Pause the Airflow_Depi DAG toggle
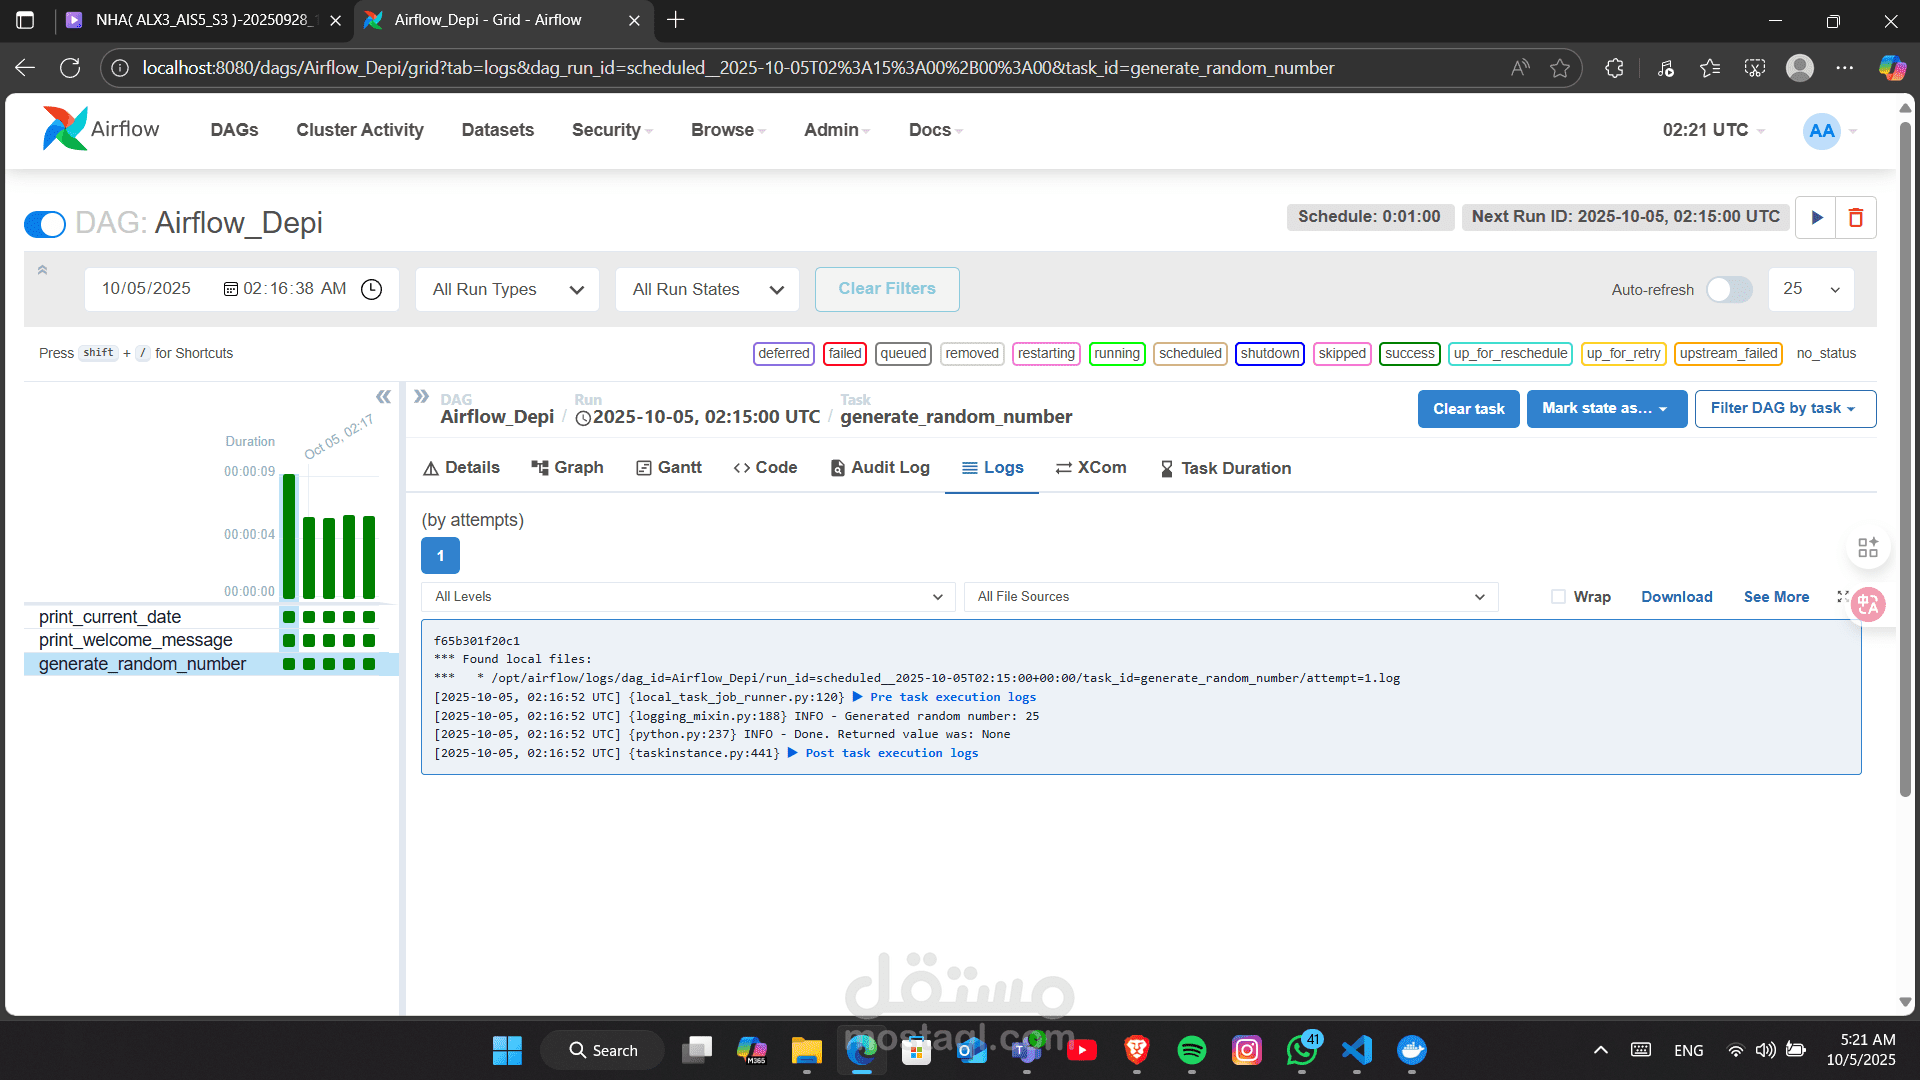This screenshot has width=1920, height=1080. (45, 224)
